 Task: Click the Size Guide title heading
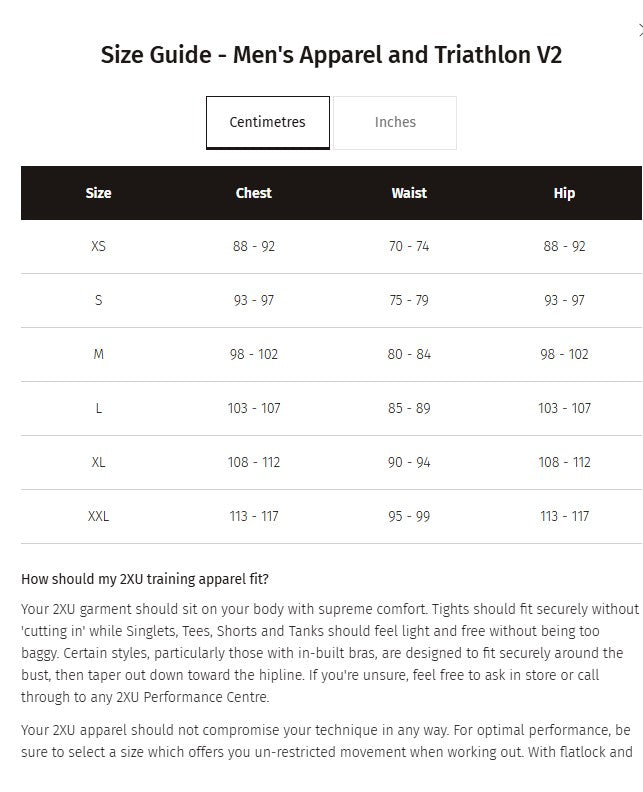point(331,54)
